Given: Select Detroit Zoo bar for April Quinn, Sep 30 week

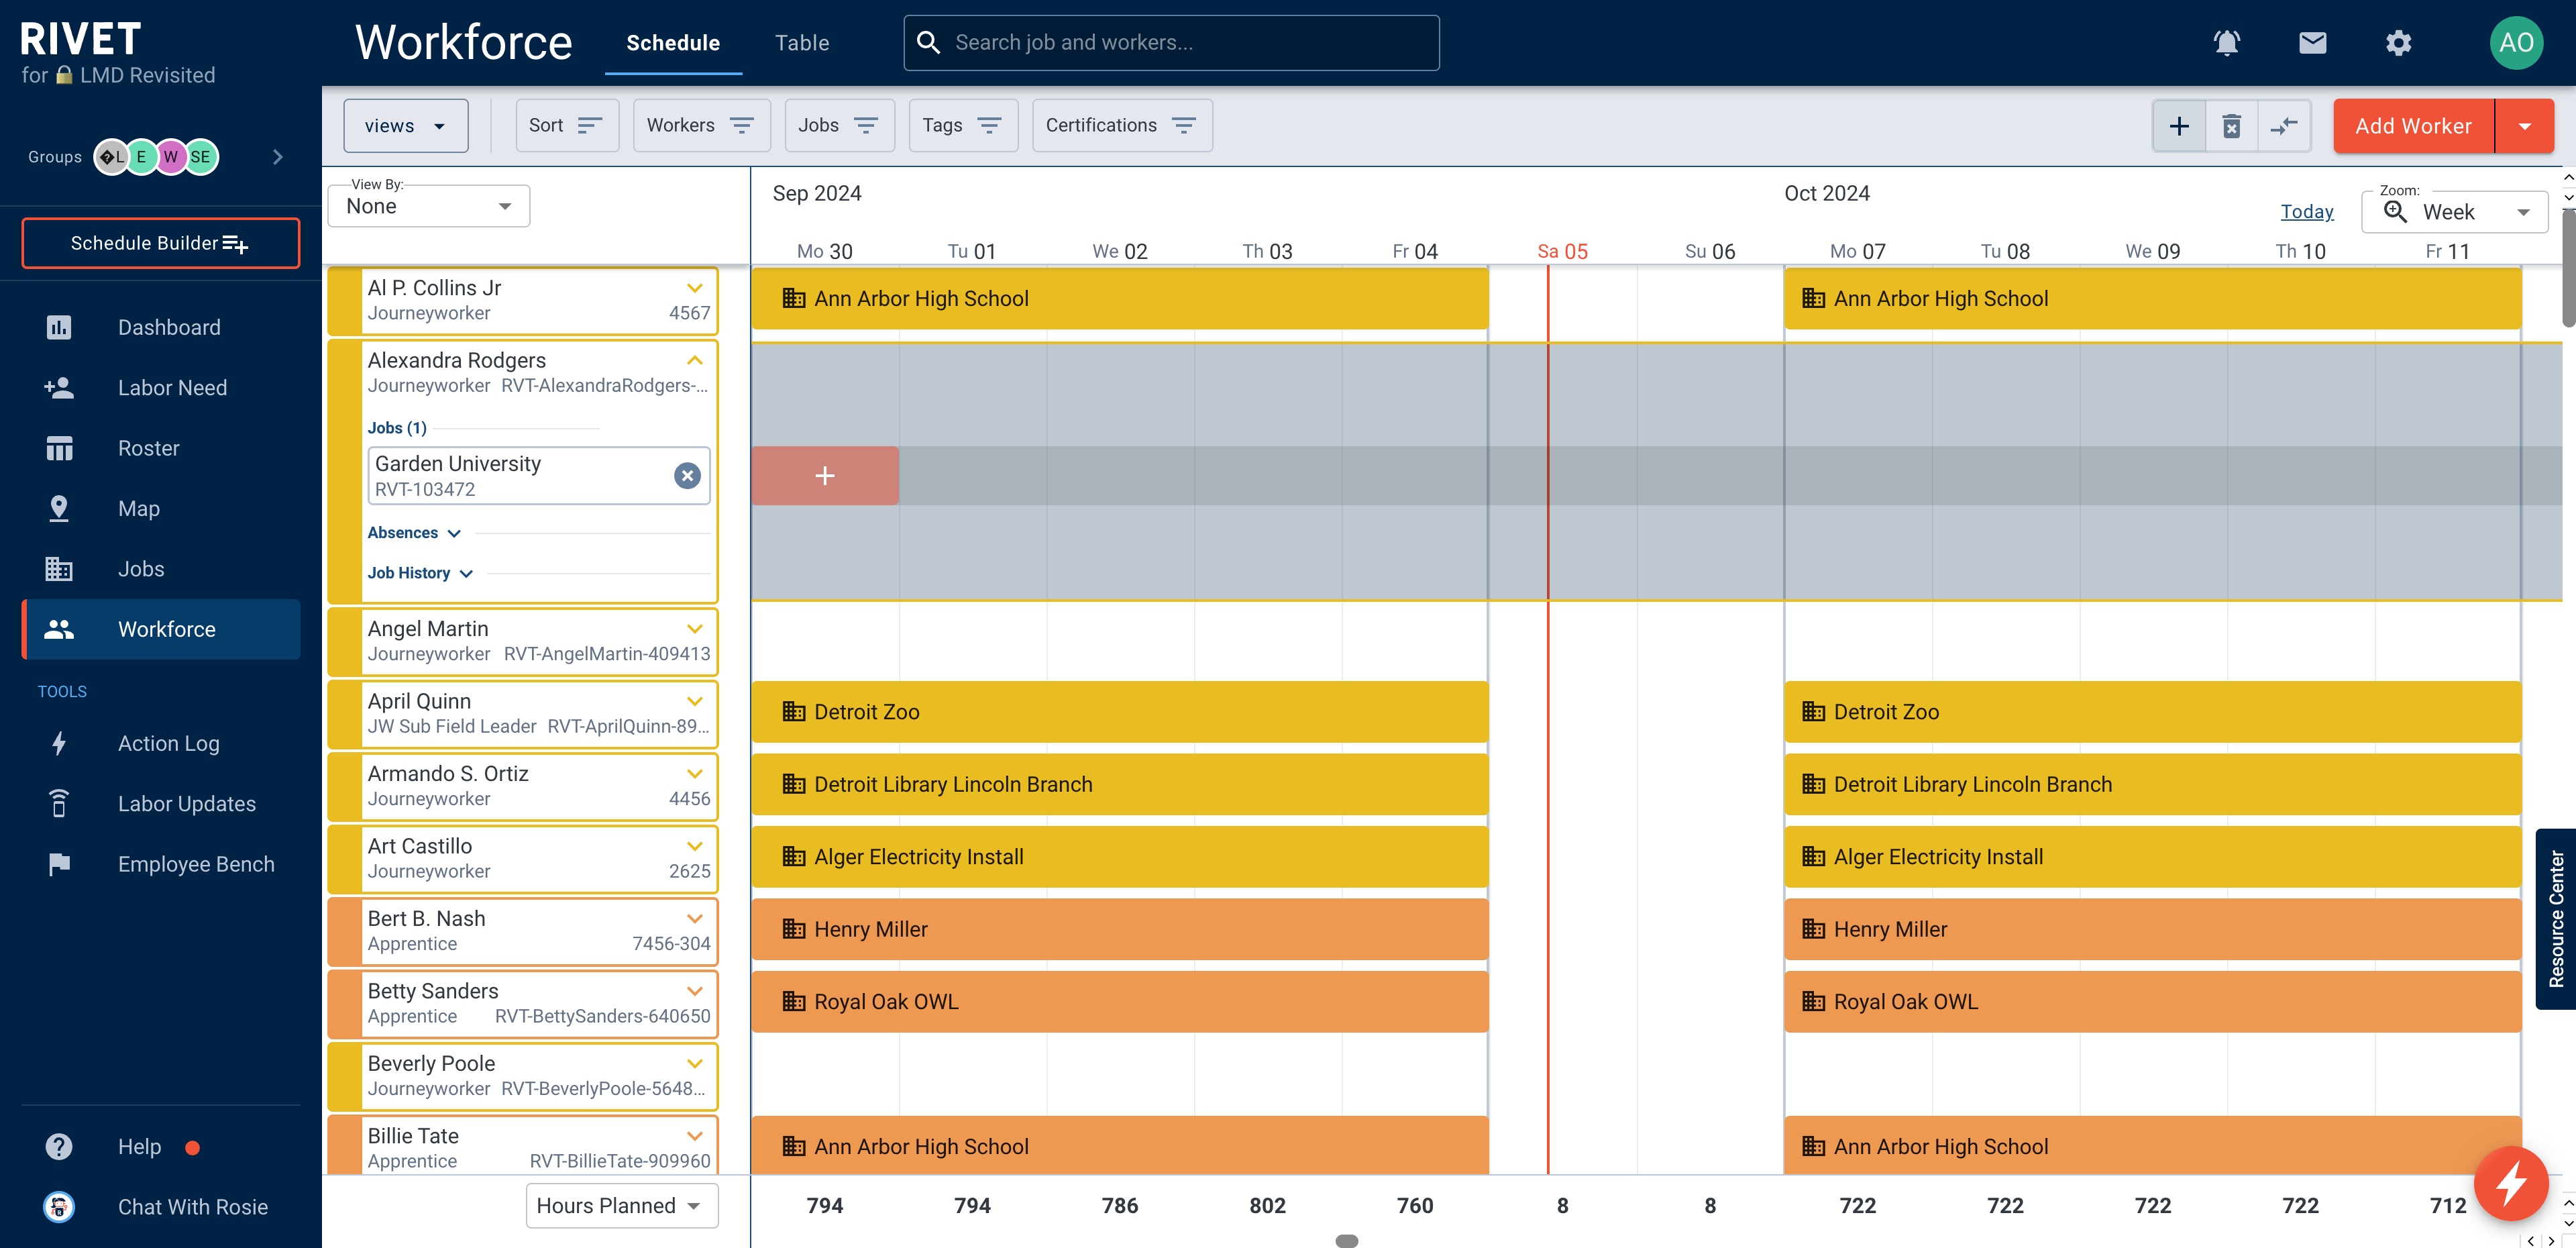Looking at the screenshot, I should (1119, 712).
